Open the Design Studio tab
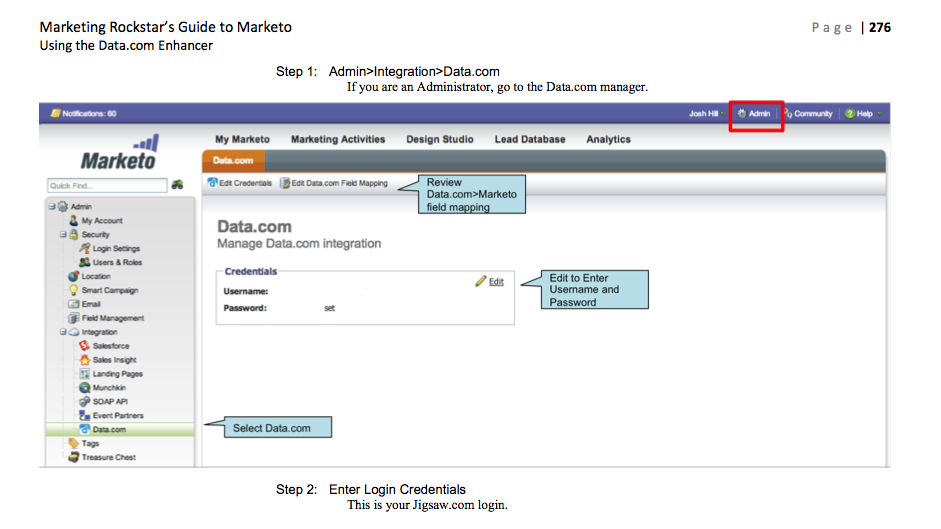Viewport: 941px width, 529px height. 440,139
